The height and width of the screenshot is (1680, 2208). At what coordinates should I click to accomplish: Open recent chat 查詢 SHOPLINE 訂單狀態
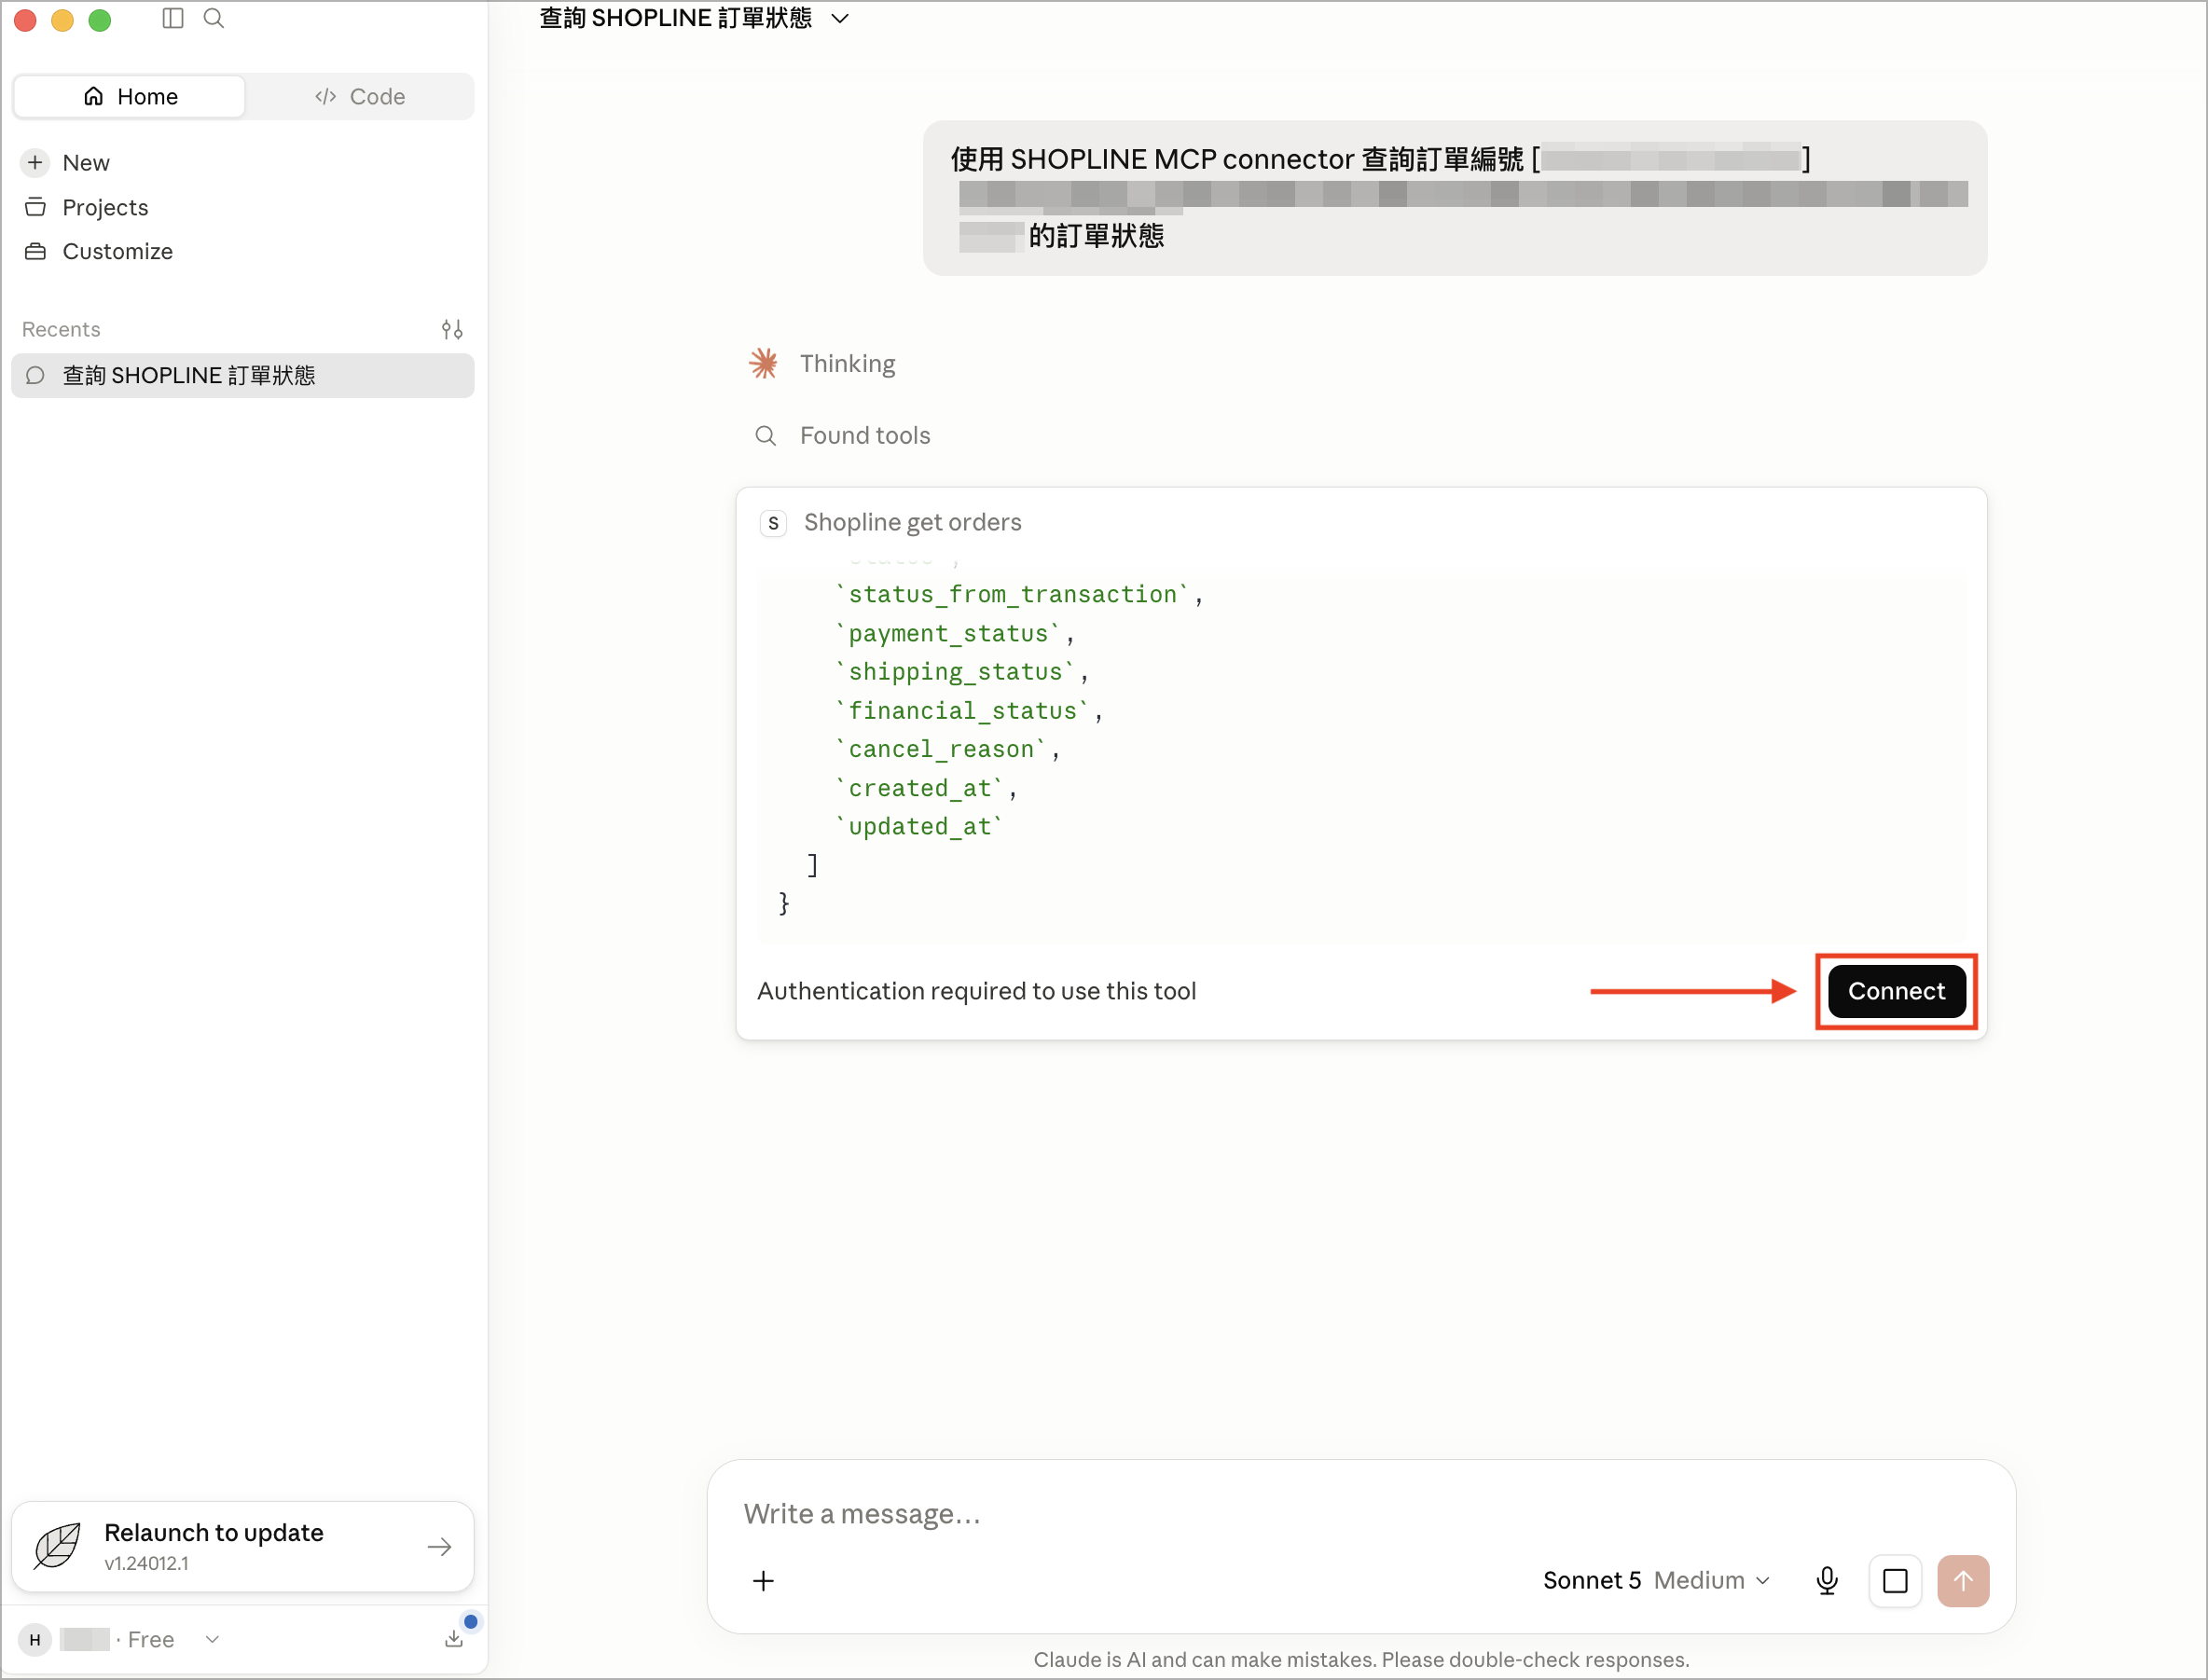coord(243,375)
